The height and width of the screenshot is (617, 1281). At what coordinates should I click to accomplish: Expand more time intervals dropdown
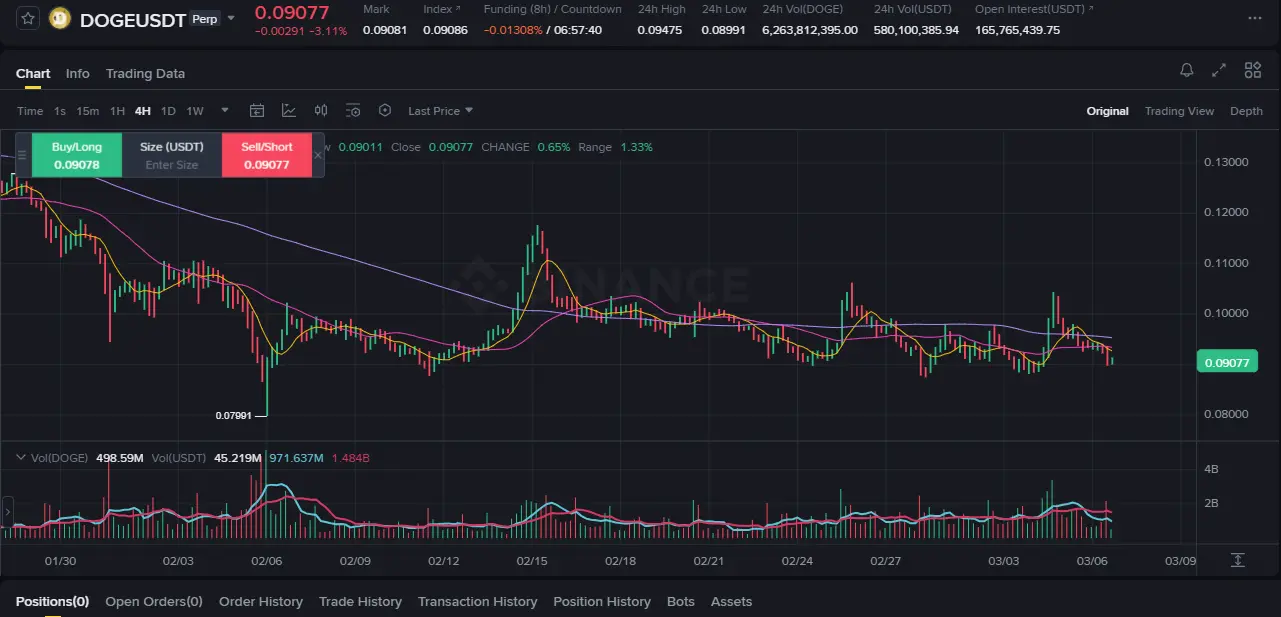coord(225,111)
